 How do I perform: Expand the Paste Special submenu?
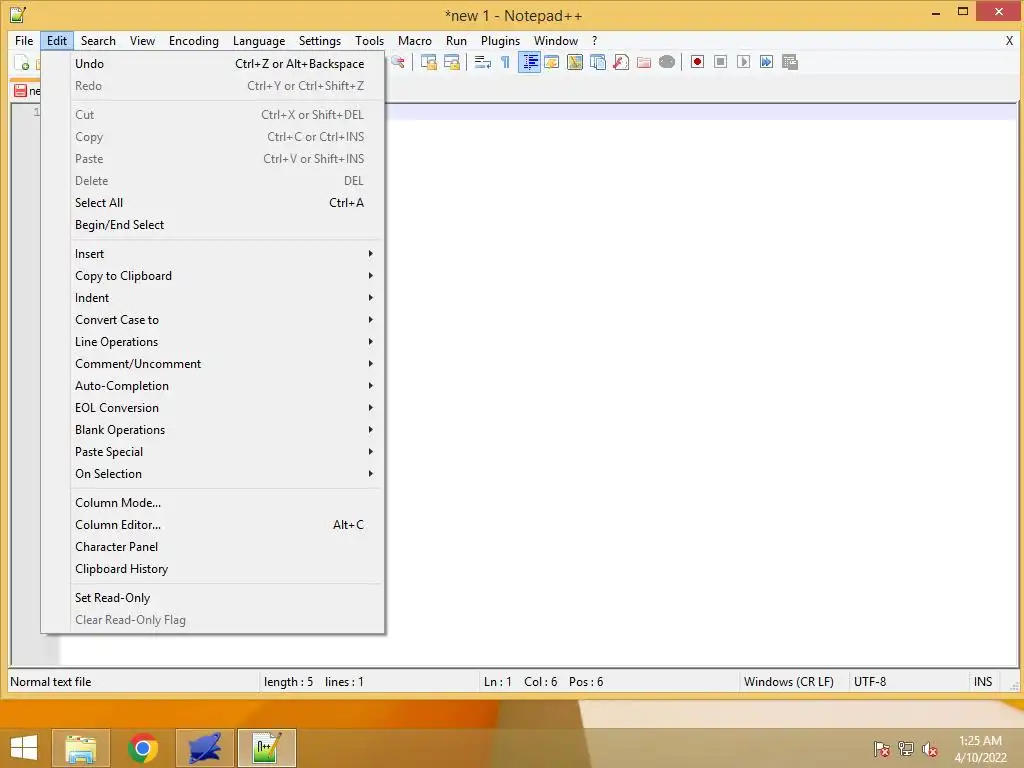coord(226,452)
